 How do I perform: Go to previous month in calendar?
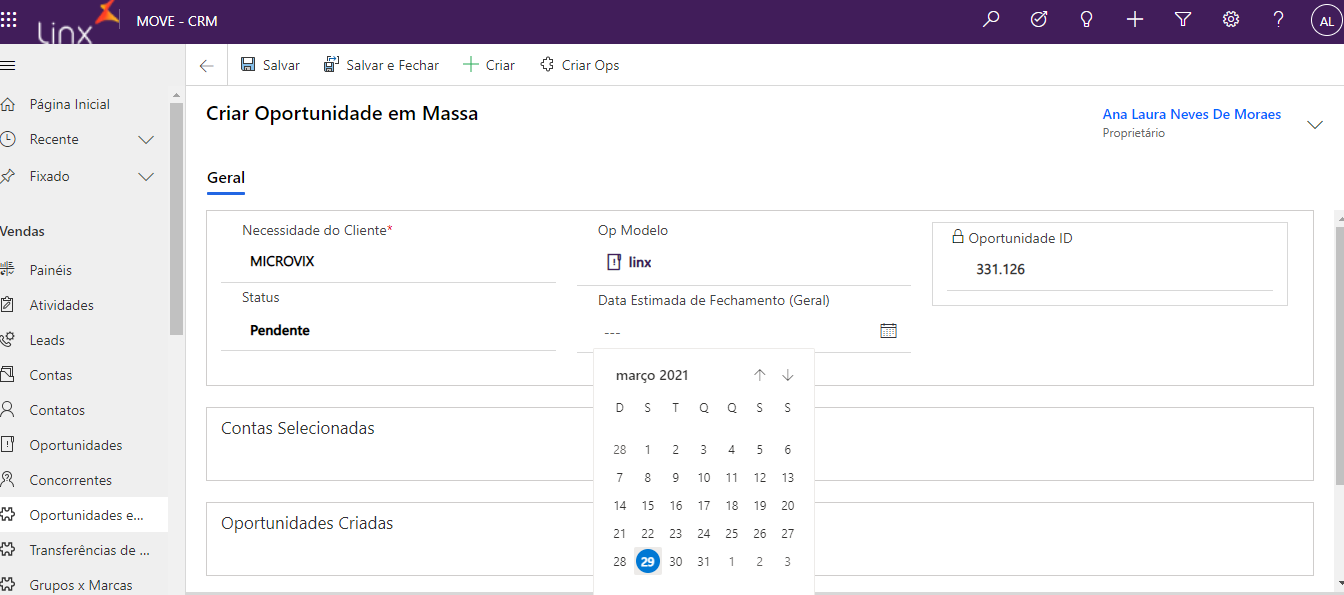pos(760,375)
